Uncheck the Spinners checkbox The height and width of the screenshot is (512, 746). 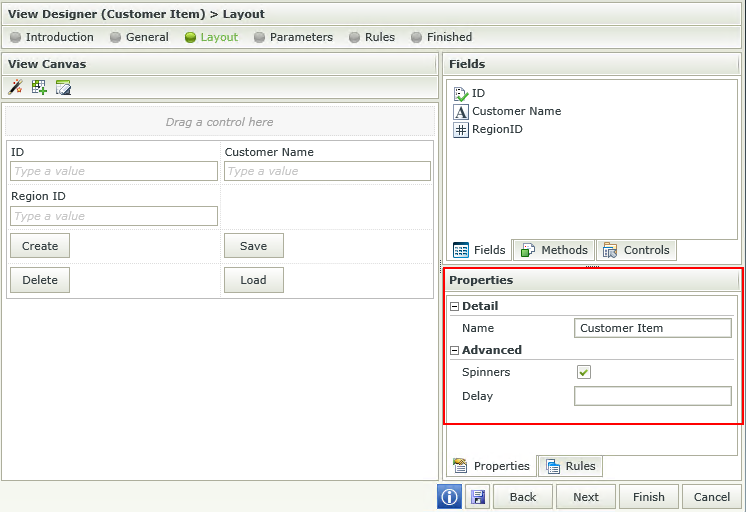(x=584, y=372)
